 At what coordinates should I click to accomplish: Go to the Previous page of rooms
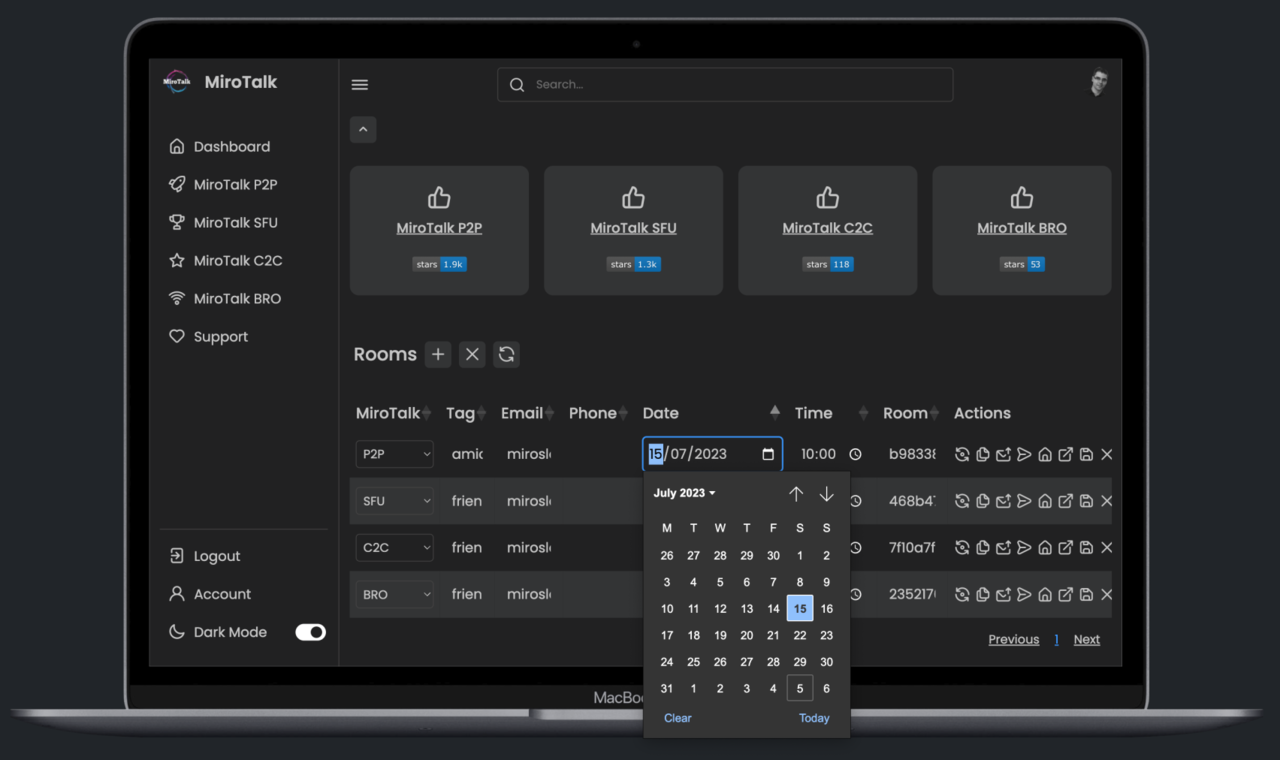point(1014,640)
